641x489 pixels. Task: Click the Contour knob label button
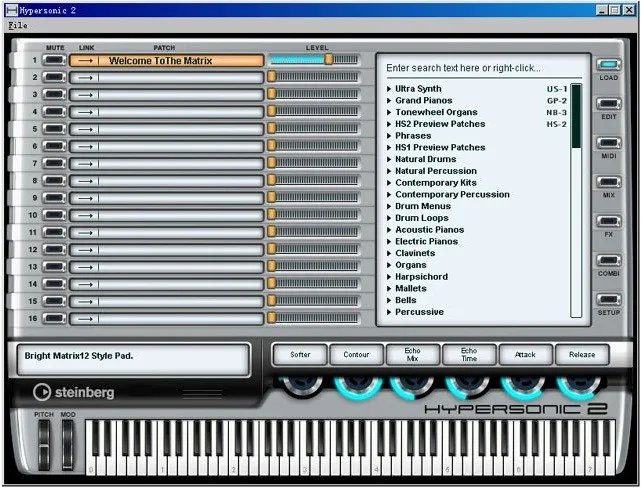(356, 354)
